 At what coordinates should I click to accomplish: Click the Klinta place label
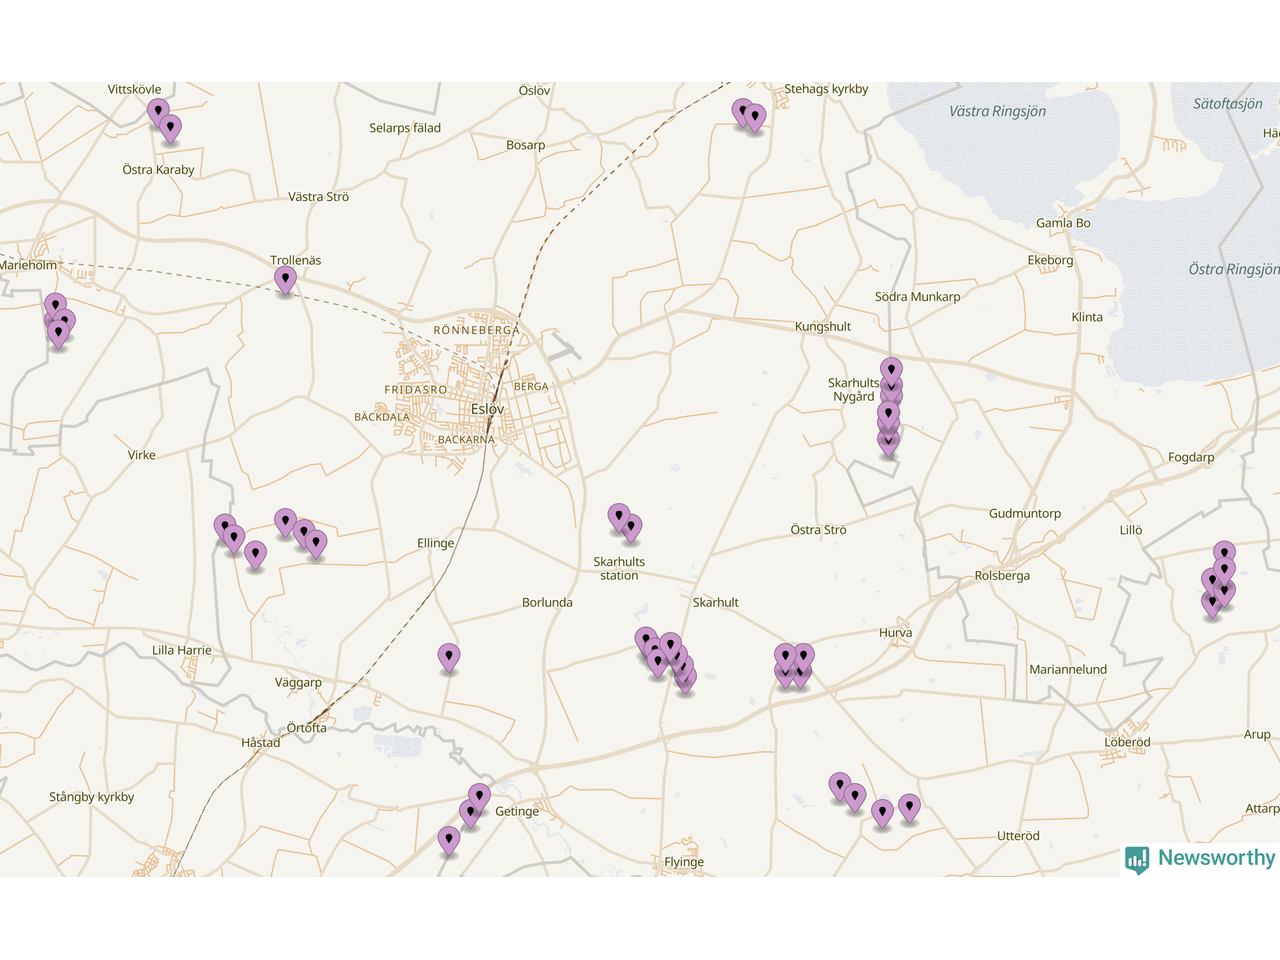point(1087,317)
